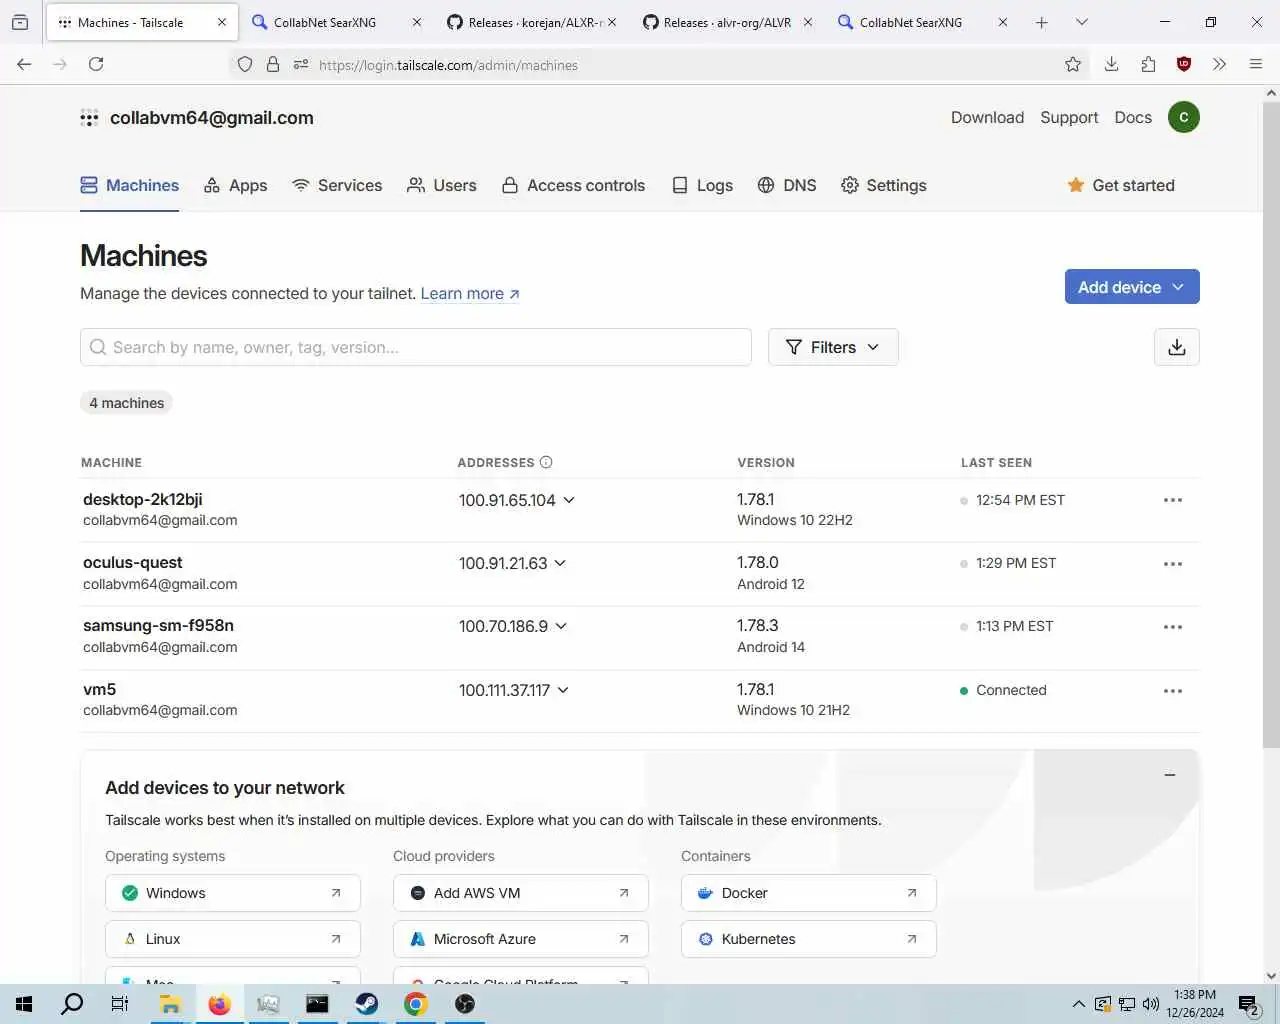
Task: Open more options for vm5
Action: [1173, 691]
